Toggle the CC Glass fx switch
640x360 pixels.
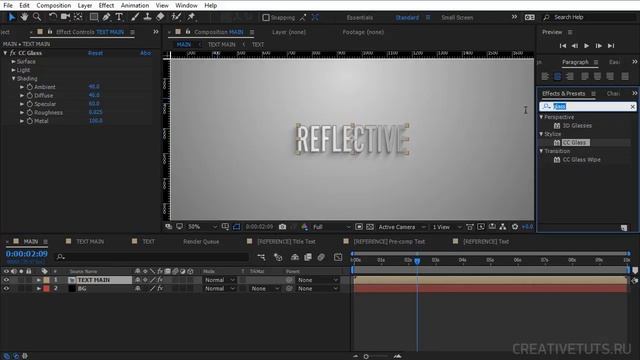pos(13,53)
